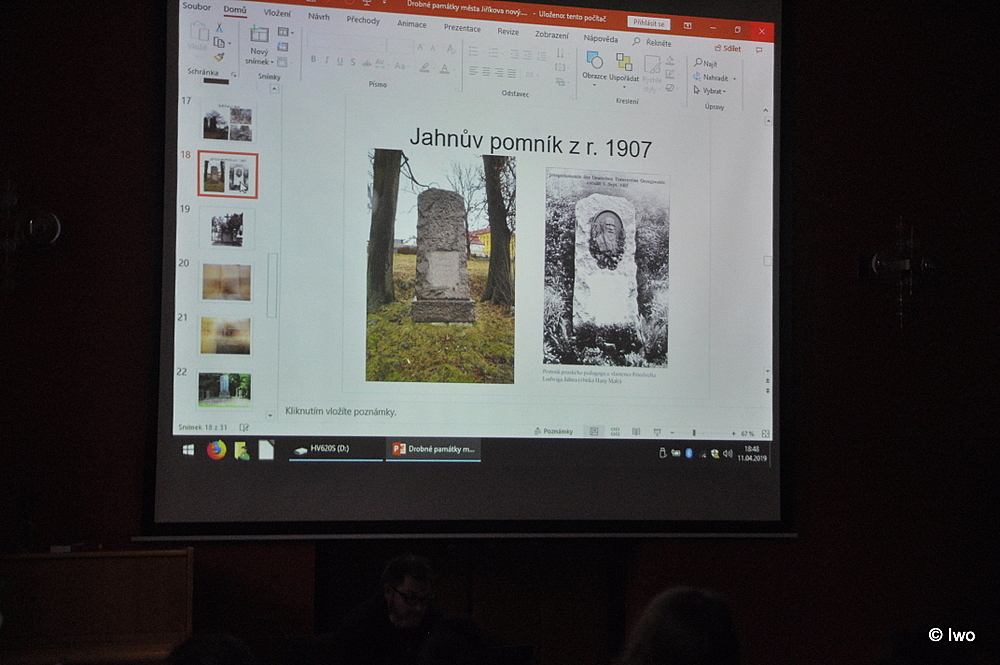Image resolution: width=1000 pixels, height=665 pixels.
Task: Switch to the Přechody tab
Action: tap(363, 20)
